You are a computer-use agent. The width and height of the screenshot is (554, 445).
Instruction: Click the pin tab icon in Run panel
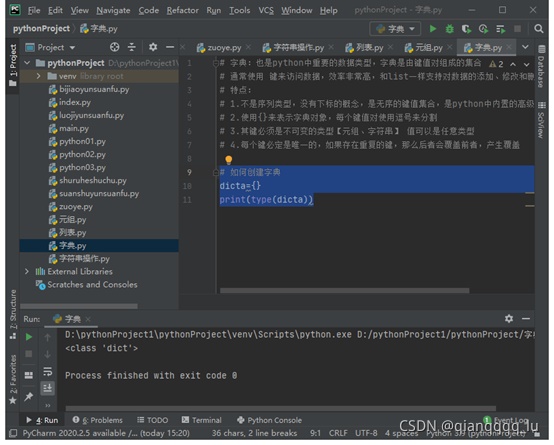tap(29, 396)
